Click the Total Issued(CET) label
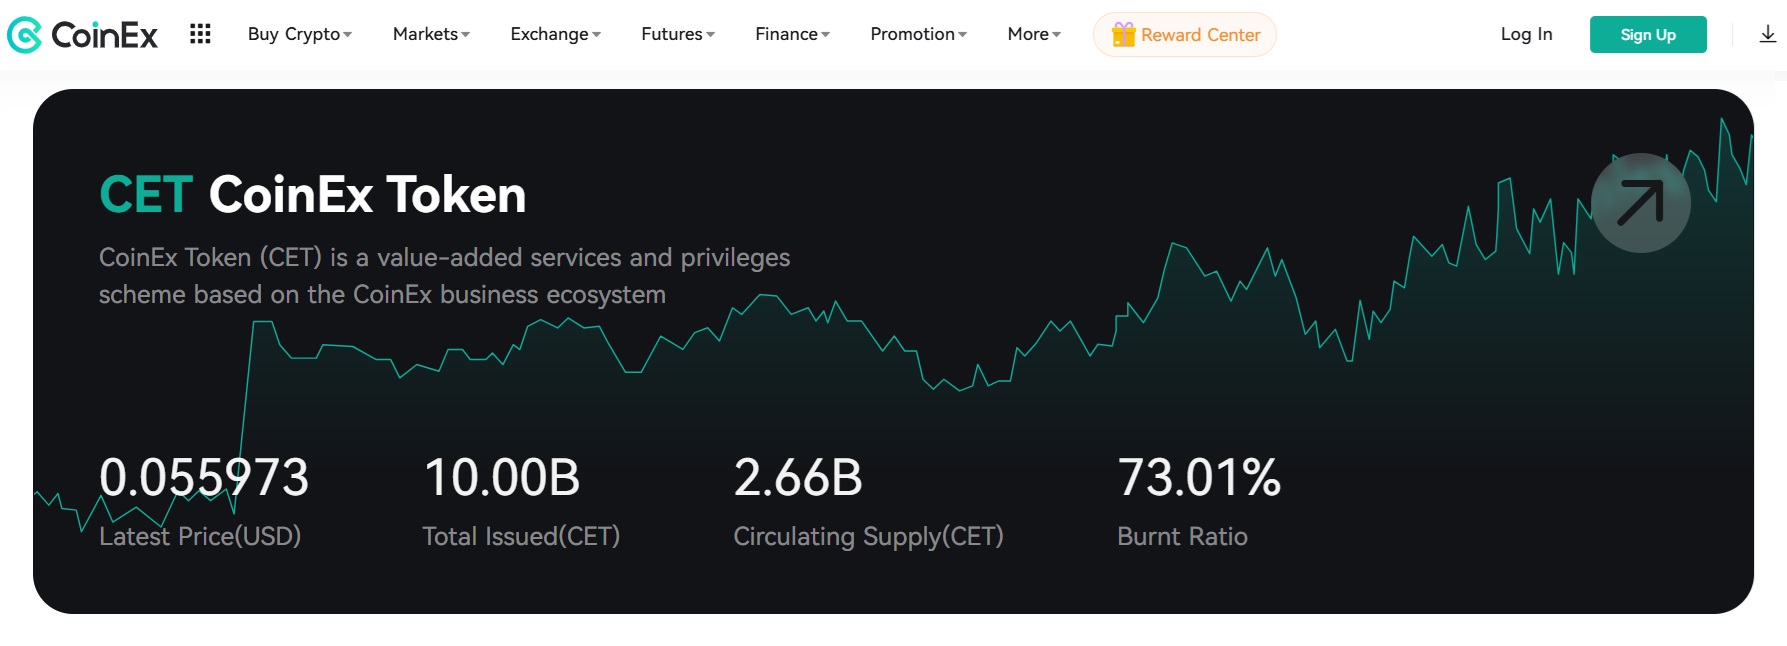Image resolution: width=1787 pixels, height=646 pixels. 521,536
